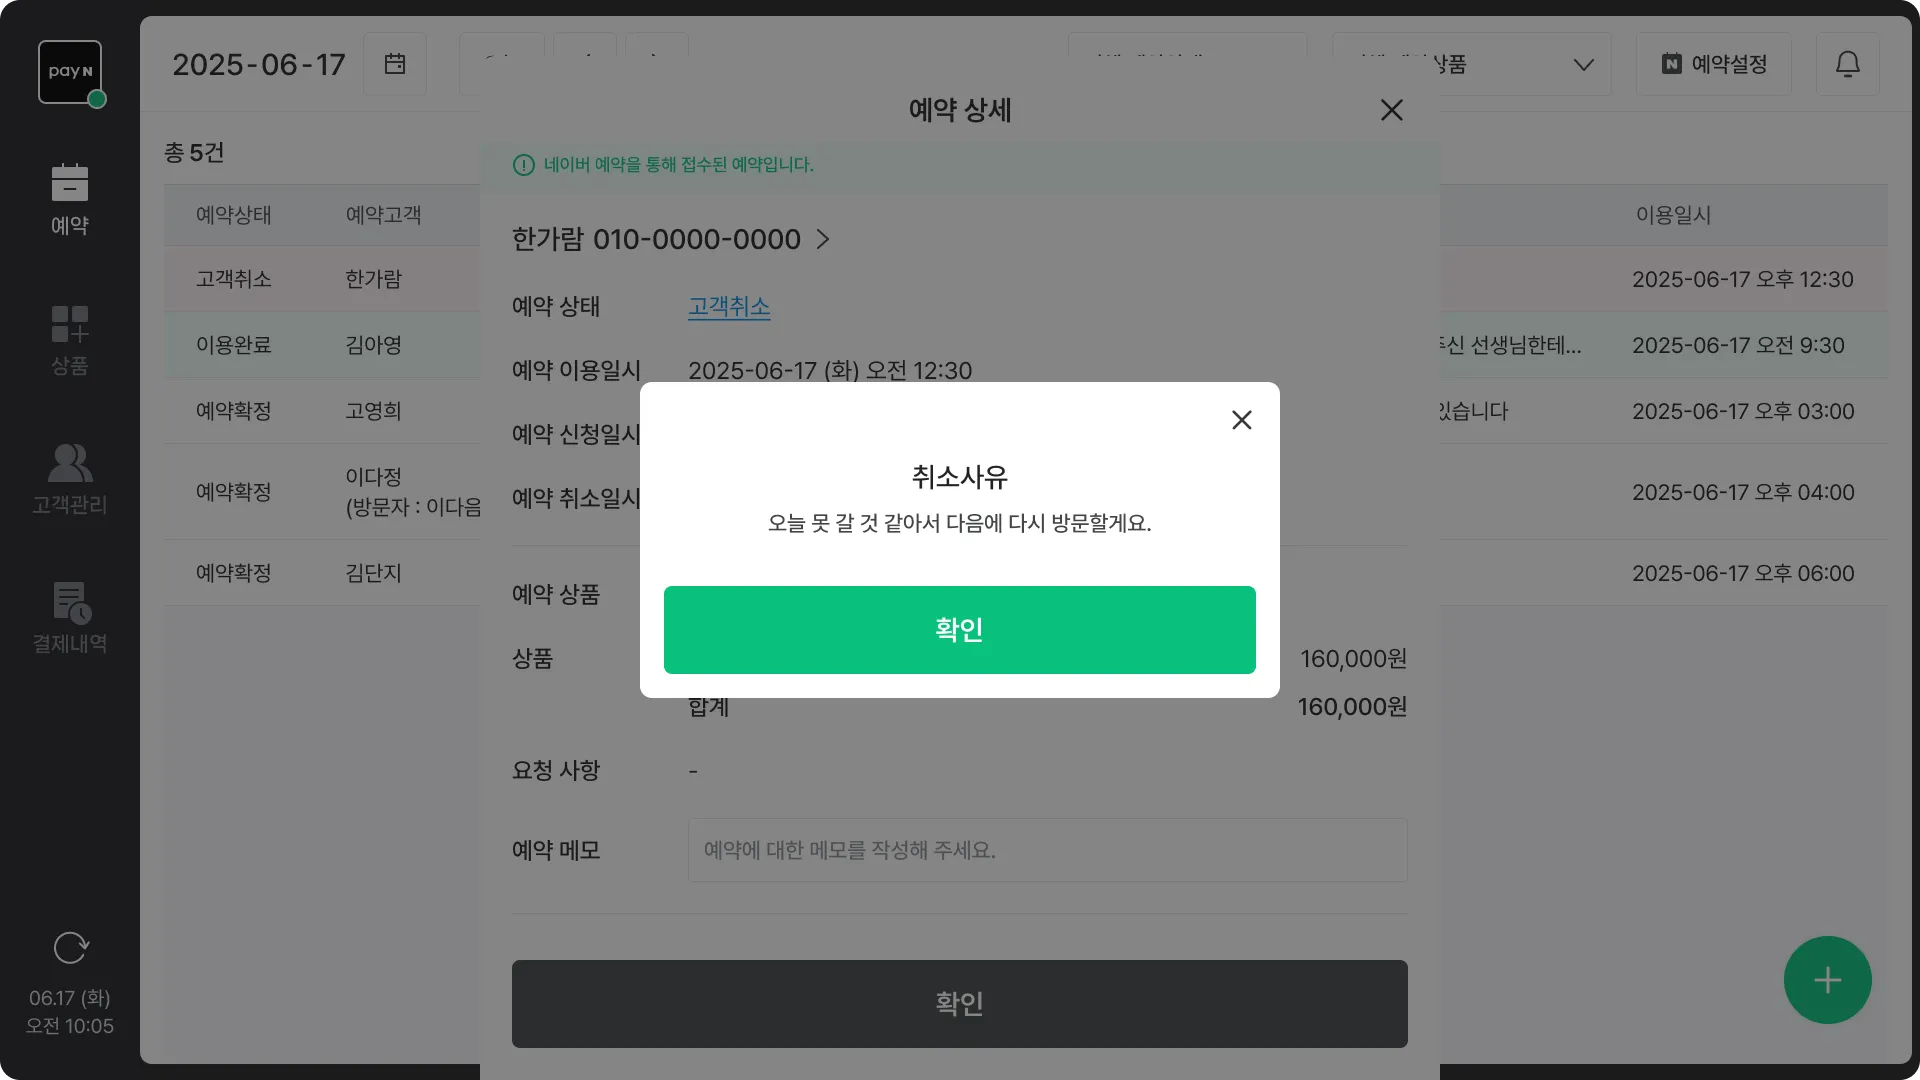Screen dimensions: 1920x1080
Task: Close the 예약 상세 panel
Action: pos(1392,110)
